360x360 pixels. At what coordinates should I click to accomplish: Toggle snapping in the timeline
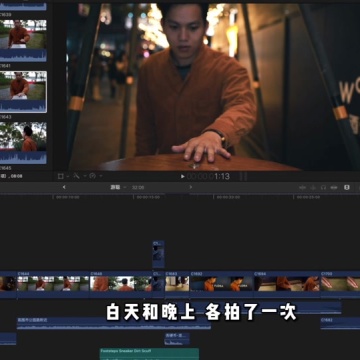[x=334, y=188]
